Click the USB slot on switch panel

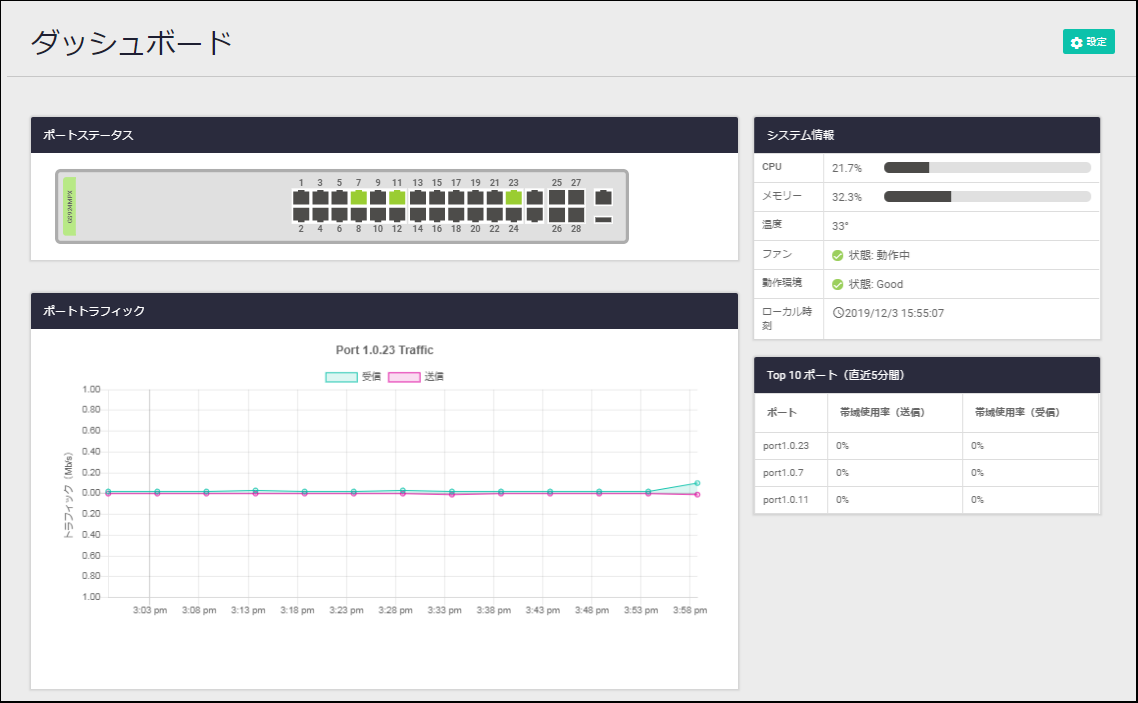(x=603, y=219)
